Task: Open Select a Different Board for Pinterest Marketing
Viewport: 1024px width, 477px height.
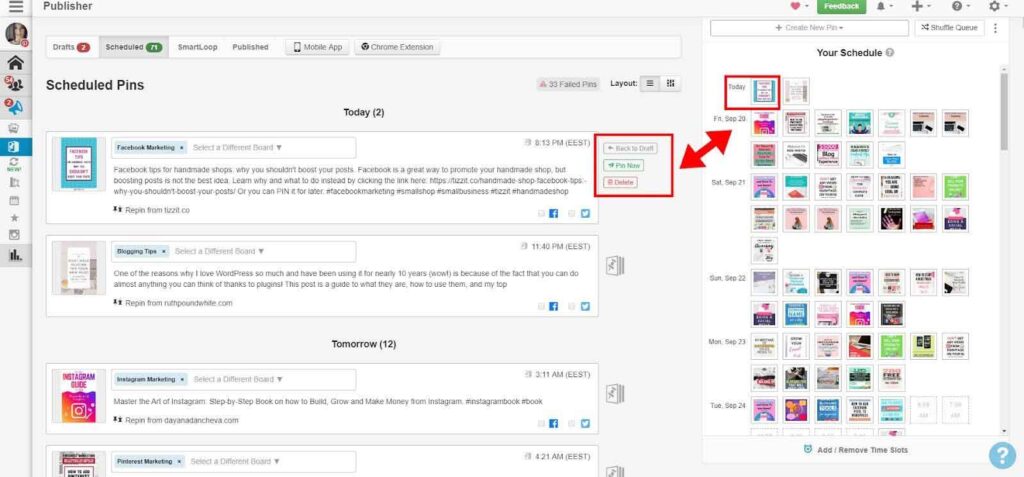Action: (x=235, y=461)
